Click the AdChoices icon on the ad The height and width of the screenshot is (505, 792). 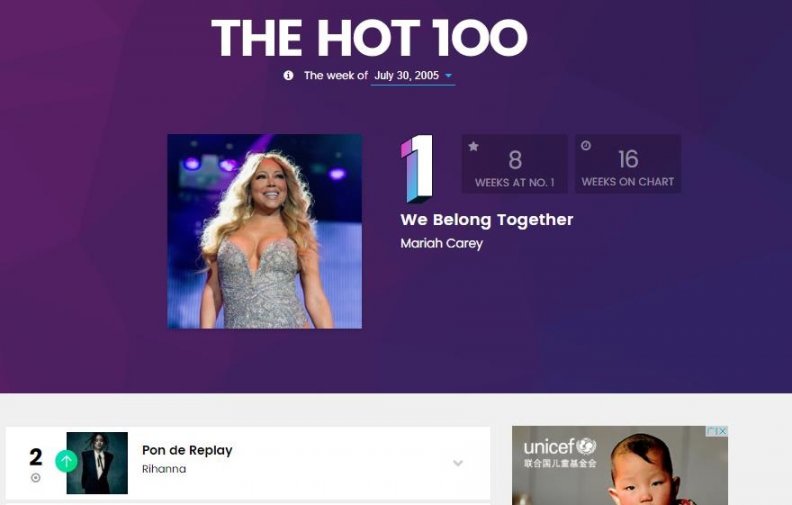pos(713,431)
